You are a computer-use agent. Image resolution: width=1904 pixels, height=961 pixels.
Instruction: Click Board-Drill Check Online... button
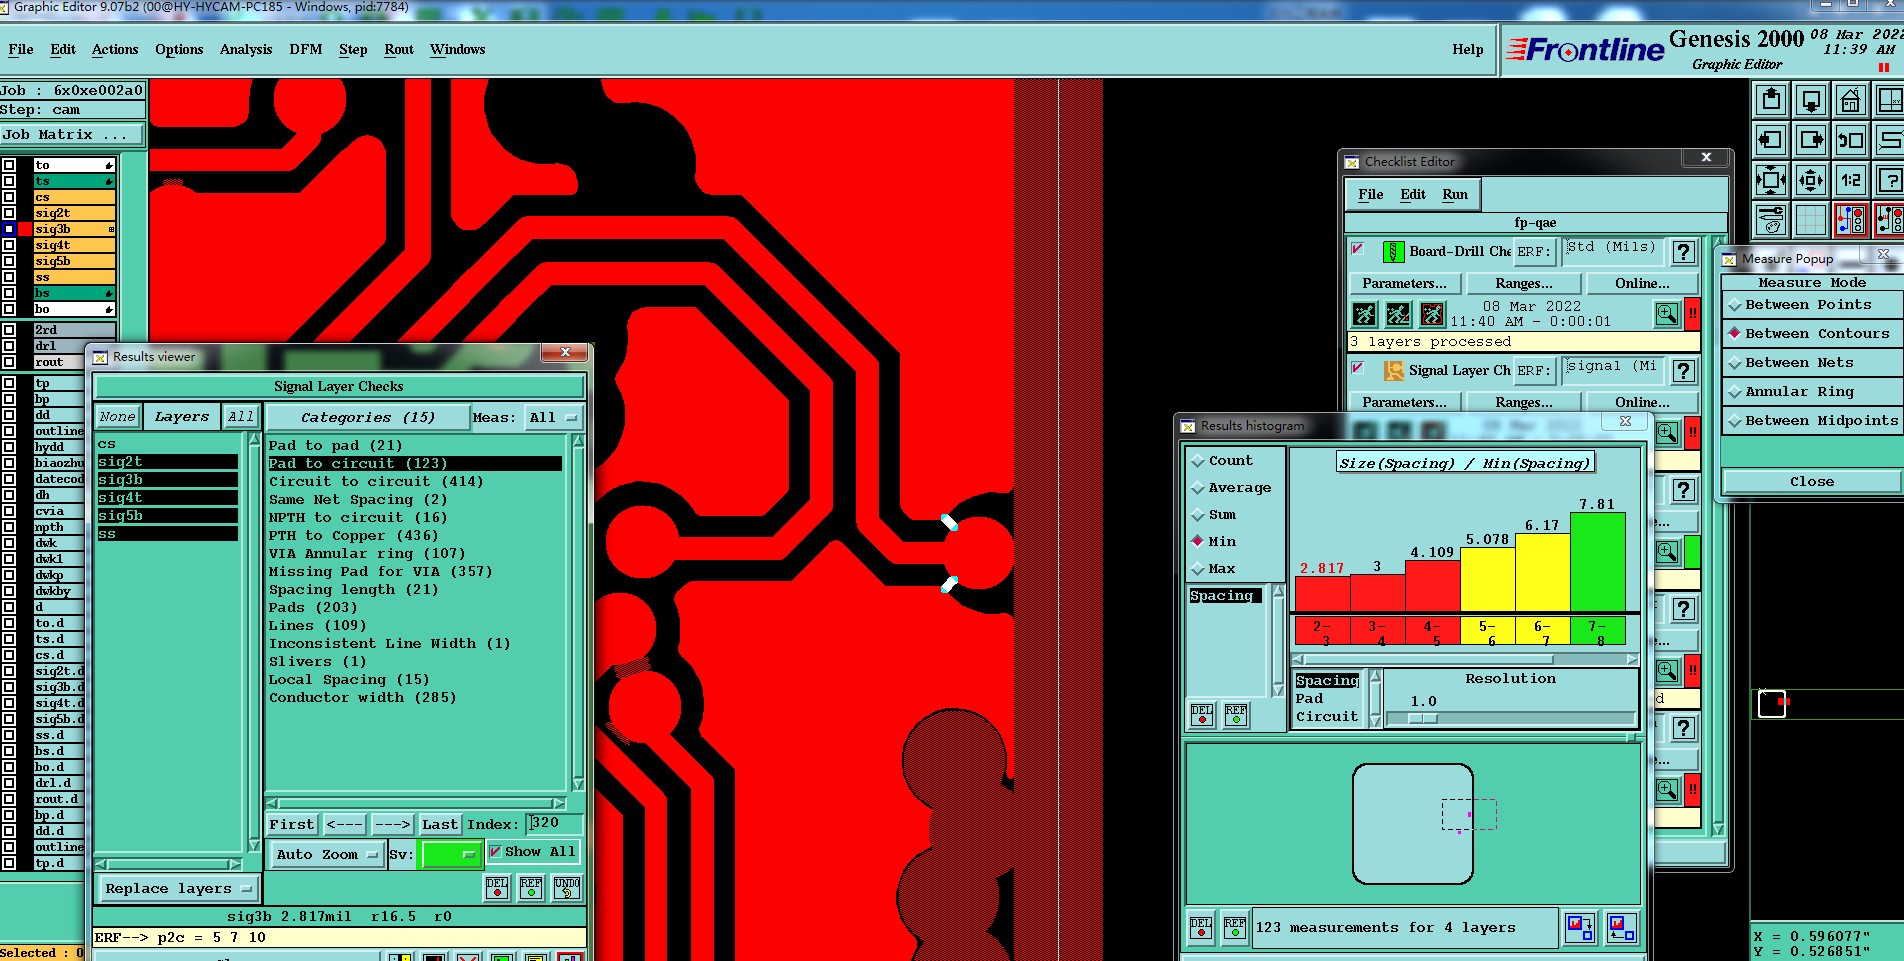coord(1642,284)
